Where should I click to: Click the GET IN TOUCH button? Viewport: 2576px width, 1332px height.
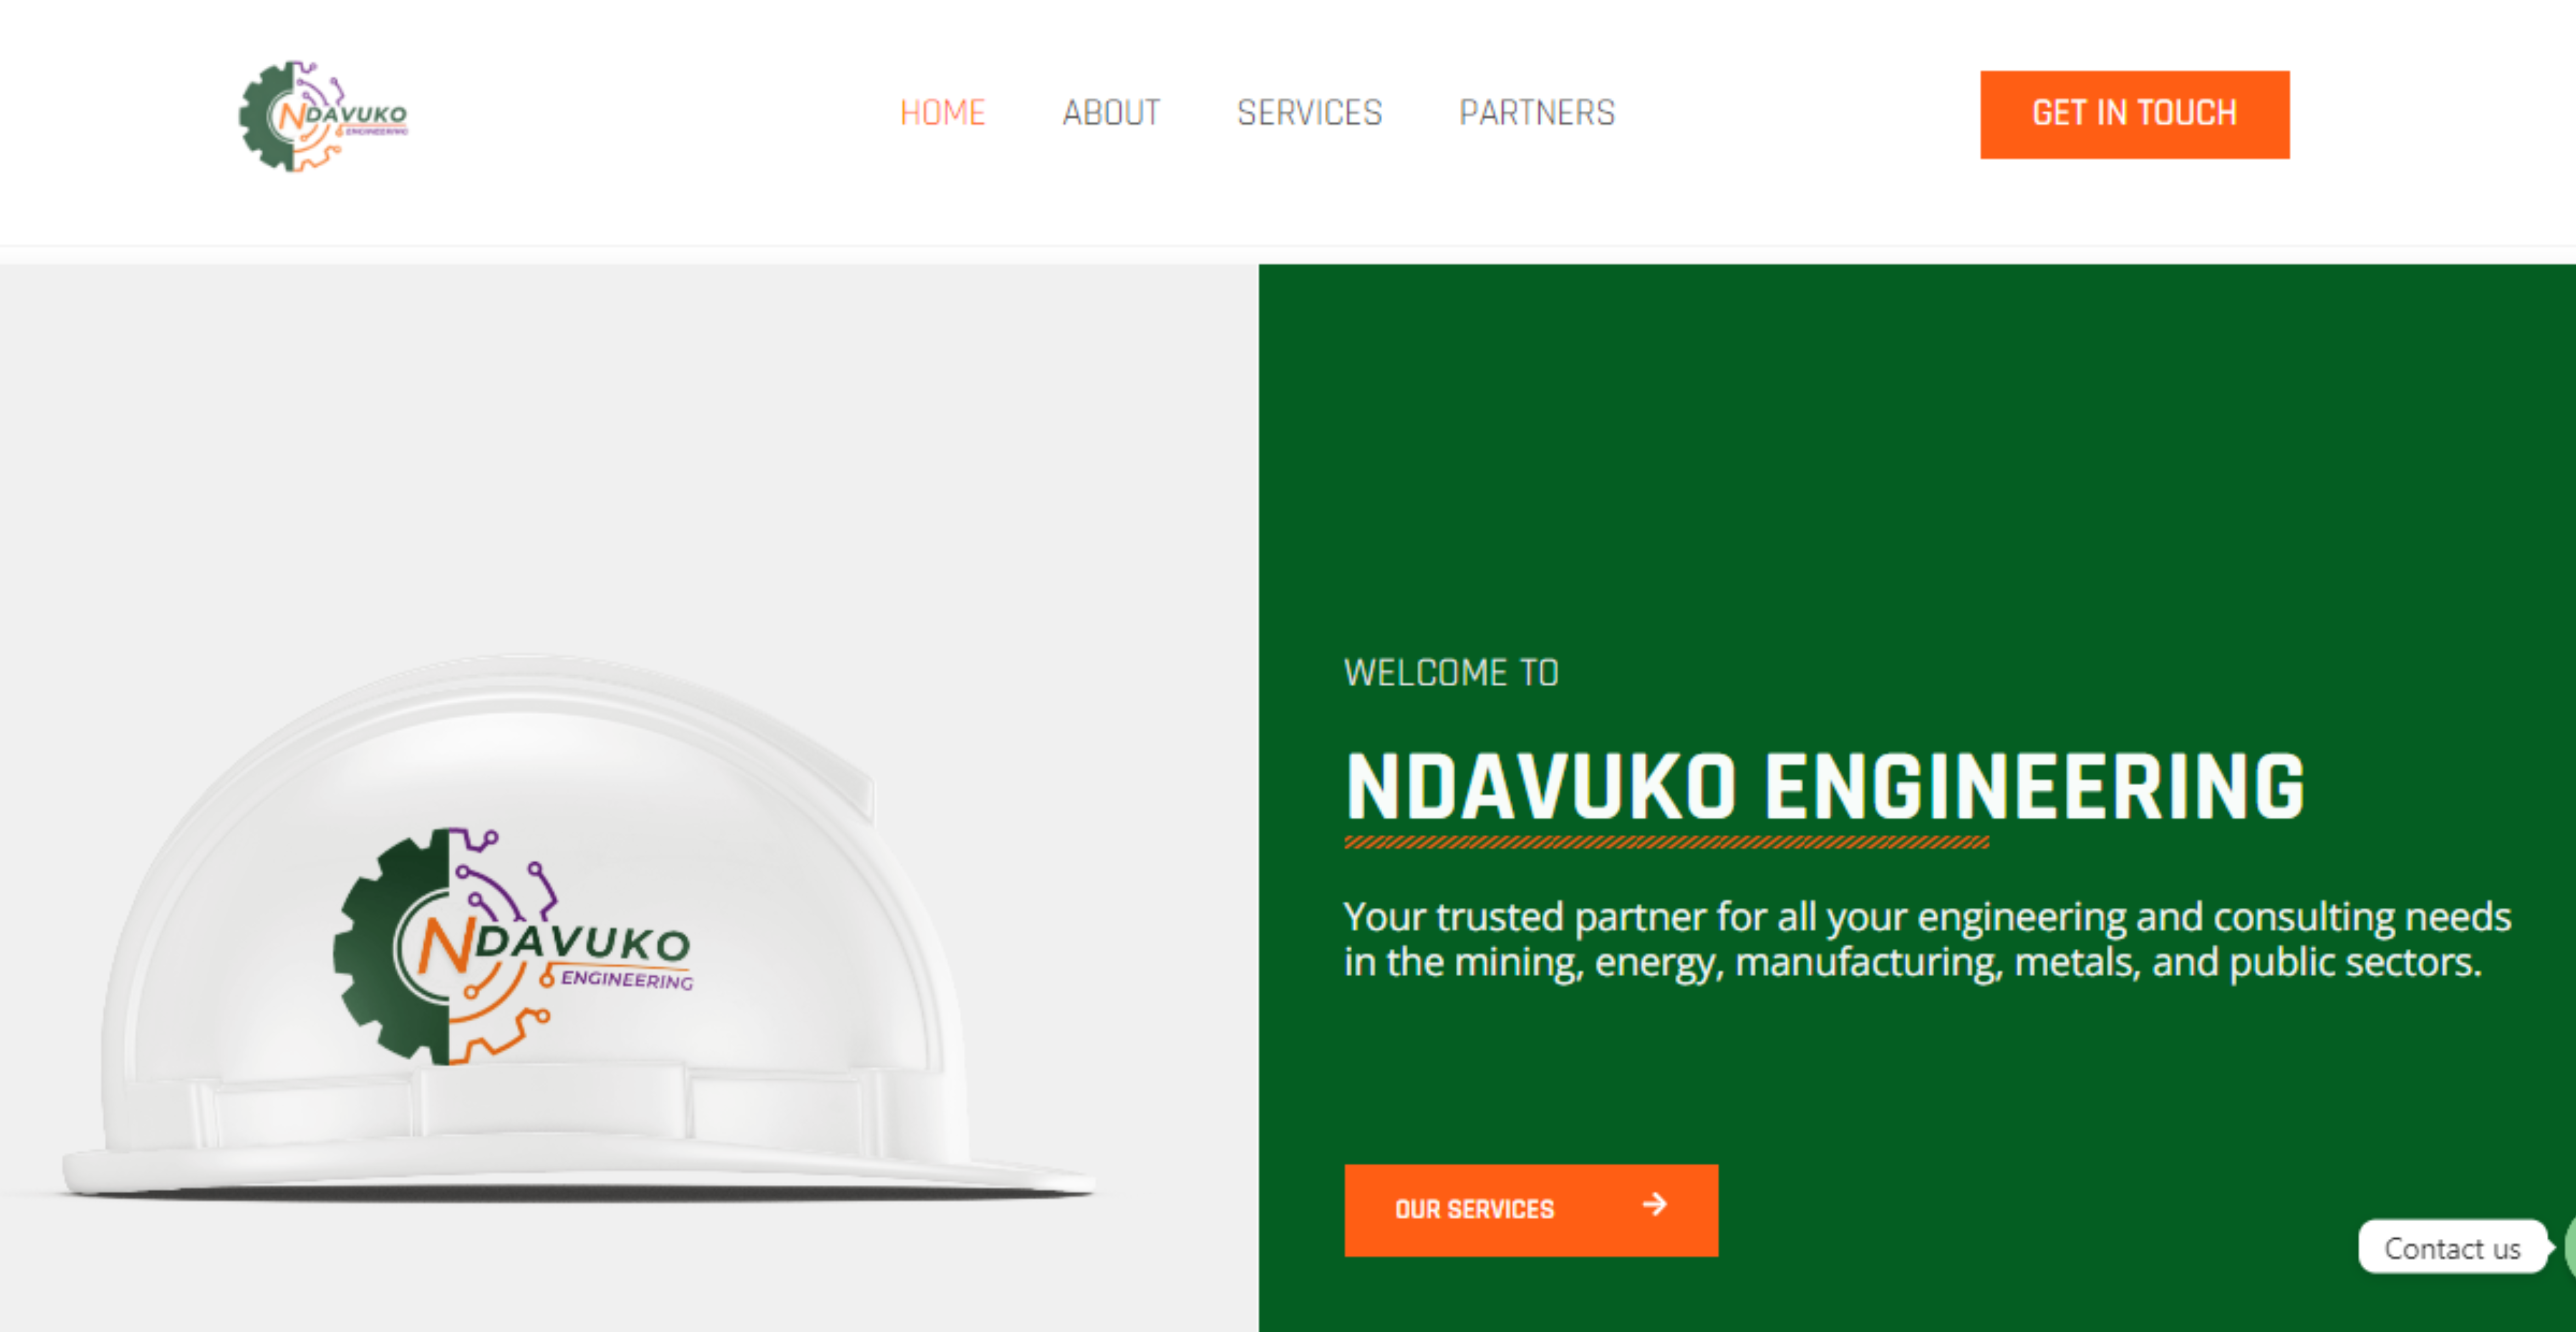point(2134,114)
